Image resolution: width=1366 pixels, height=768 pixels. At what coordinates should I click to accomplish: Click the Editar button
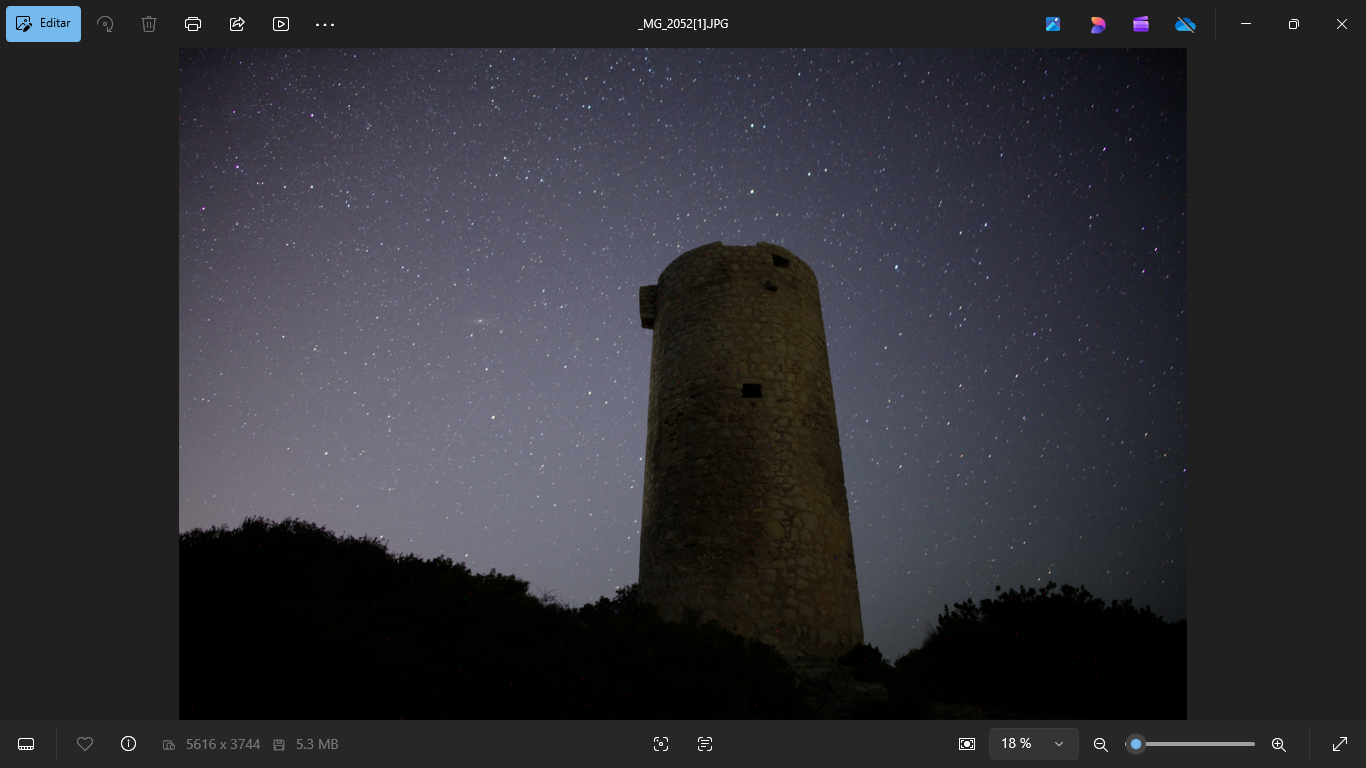(43, 24)
